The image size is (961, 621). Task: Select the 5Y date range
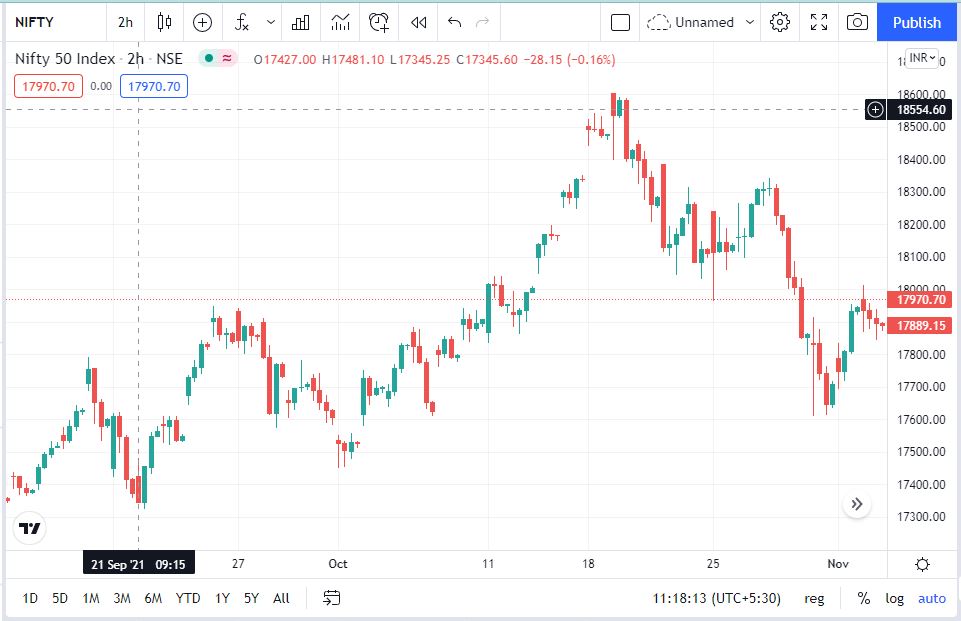pos(251,598)
